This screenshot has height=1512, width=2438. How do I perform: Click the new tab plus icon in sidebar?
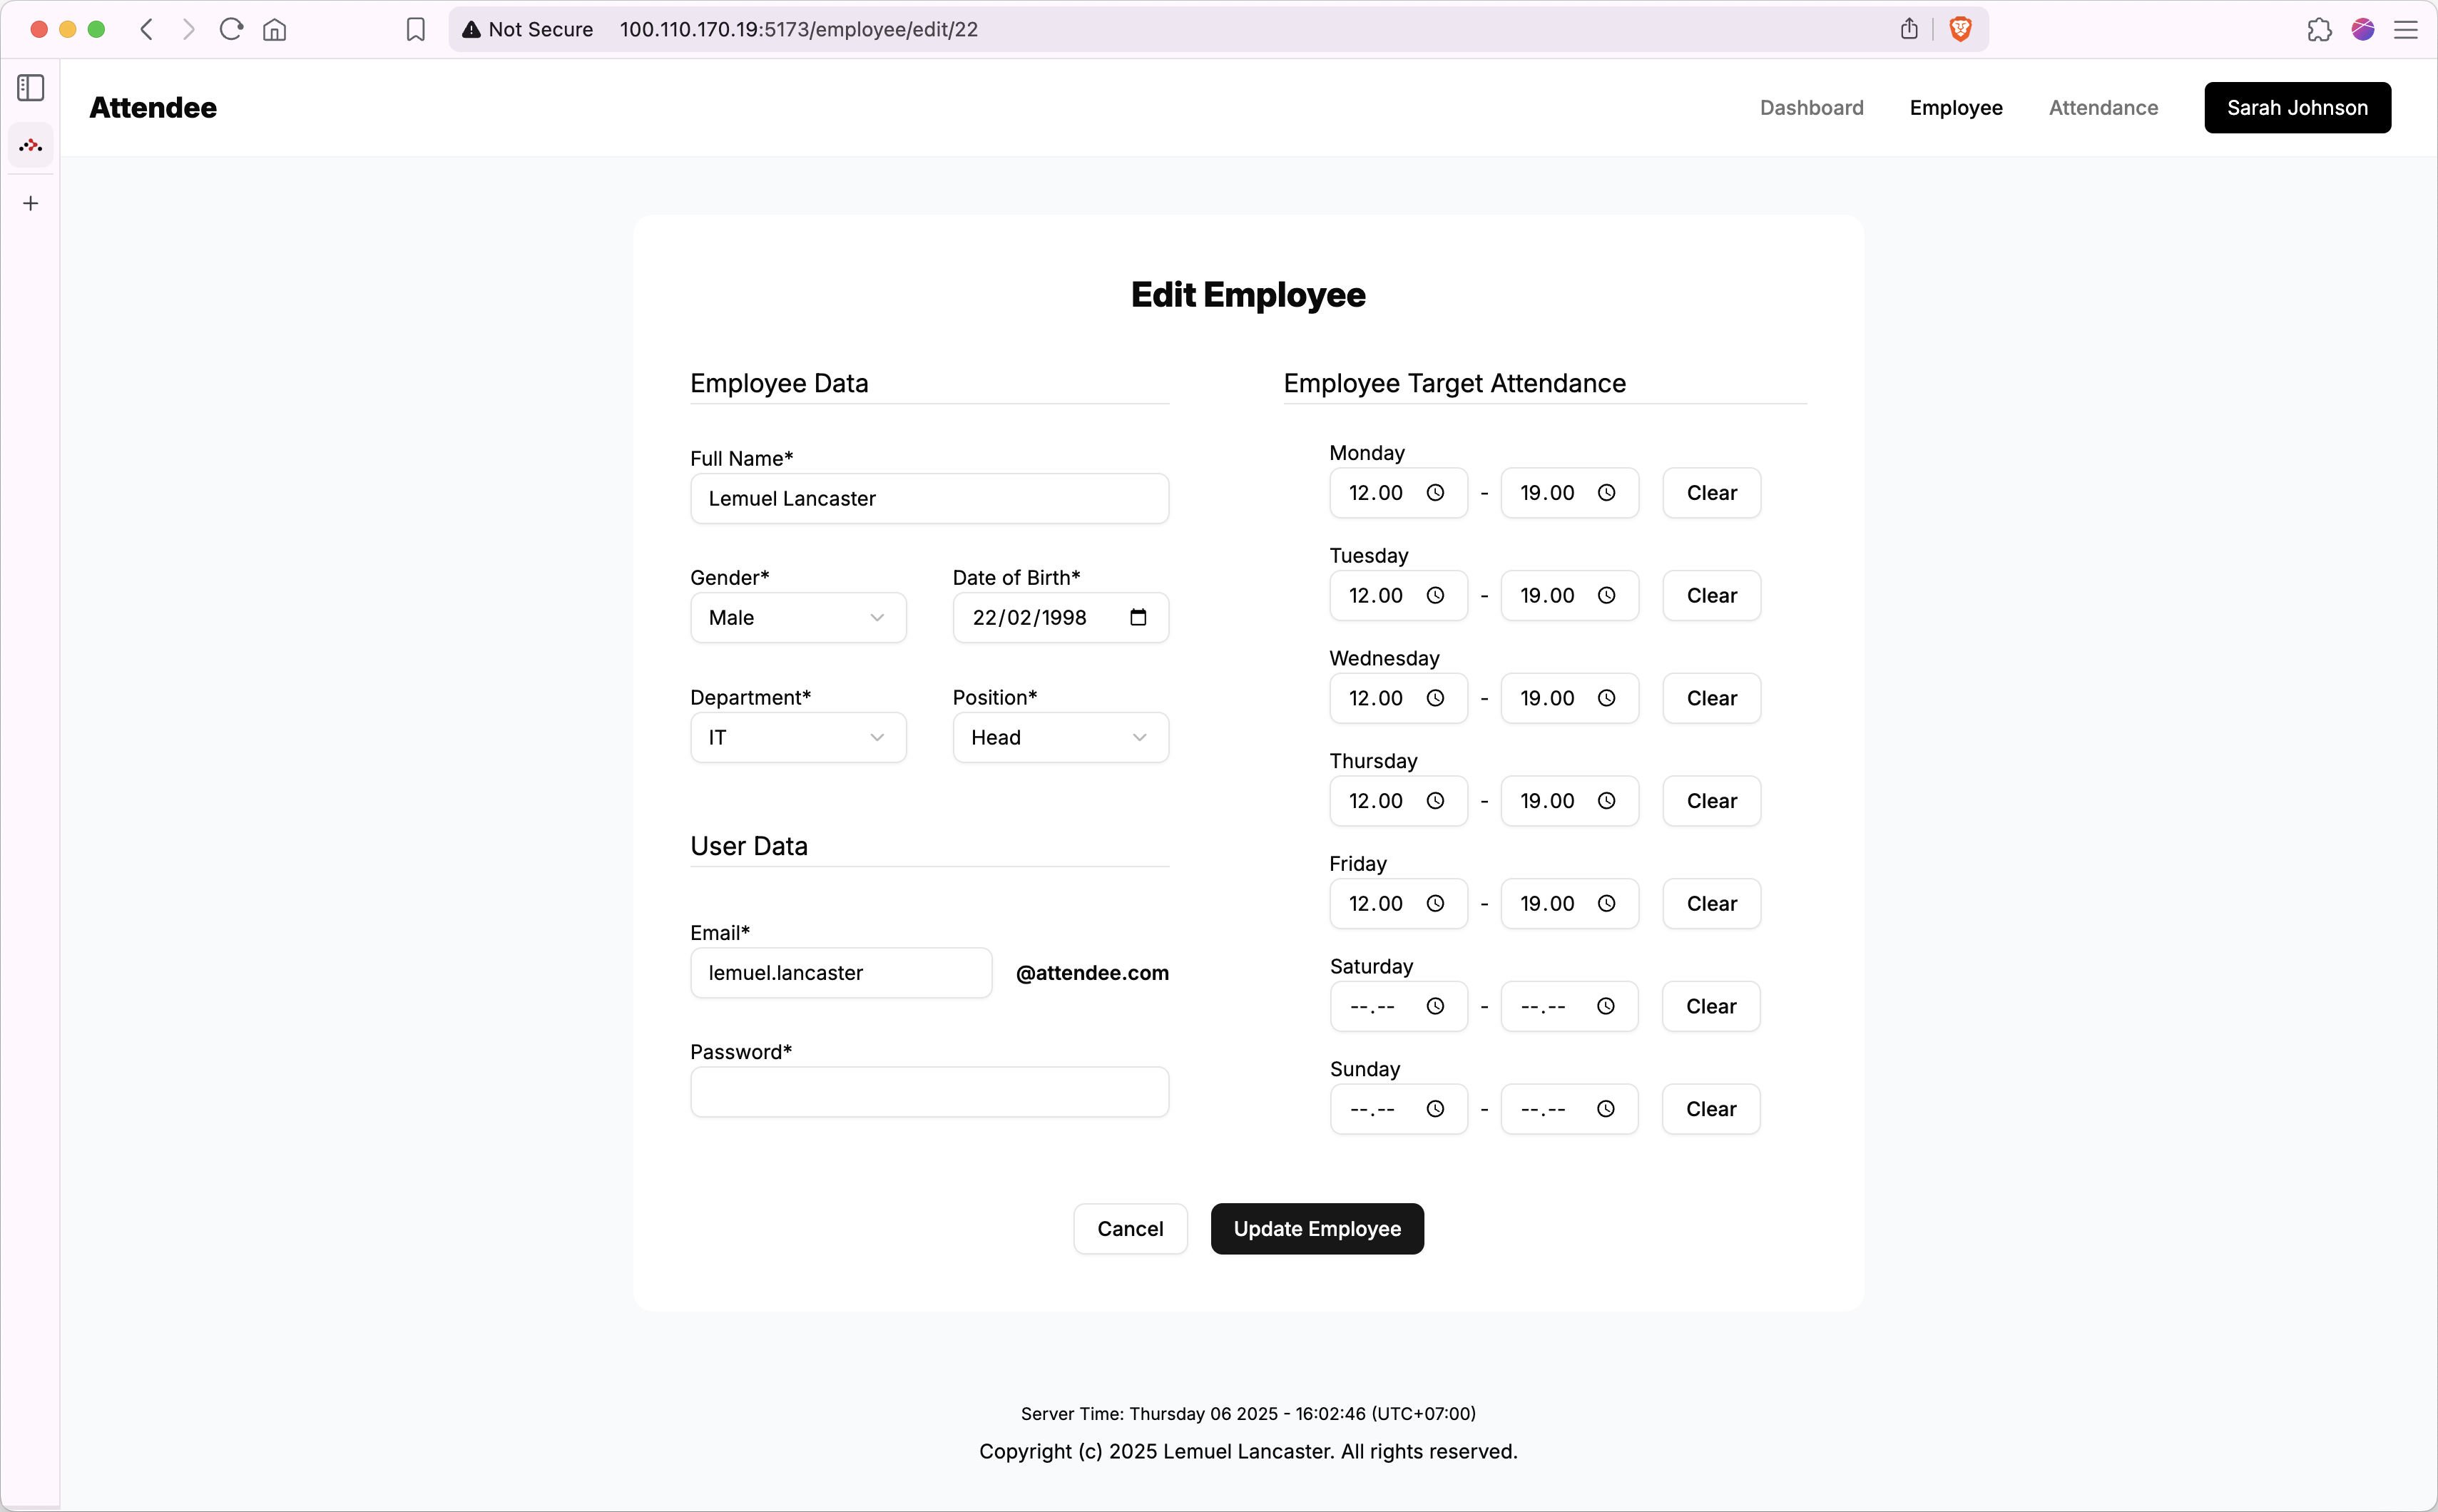(30, 203)
